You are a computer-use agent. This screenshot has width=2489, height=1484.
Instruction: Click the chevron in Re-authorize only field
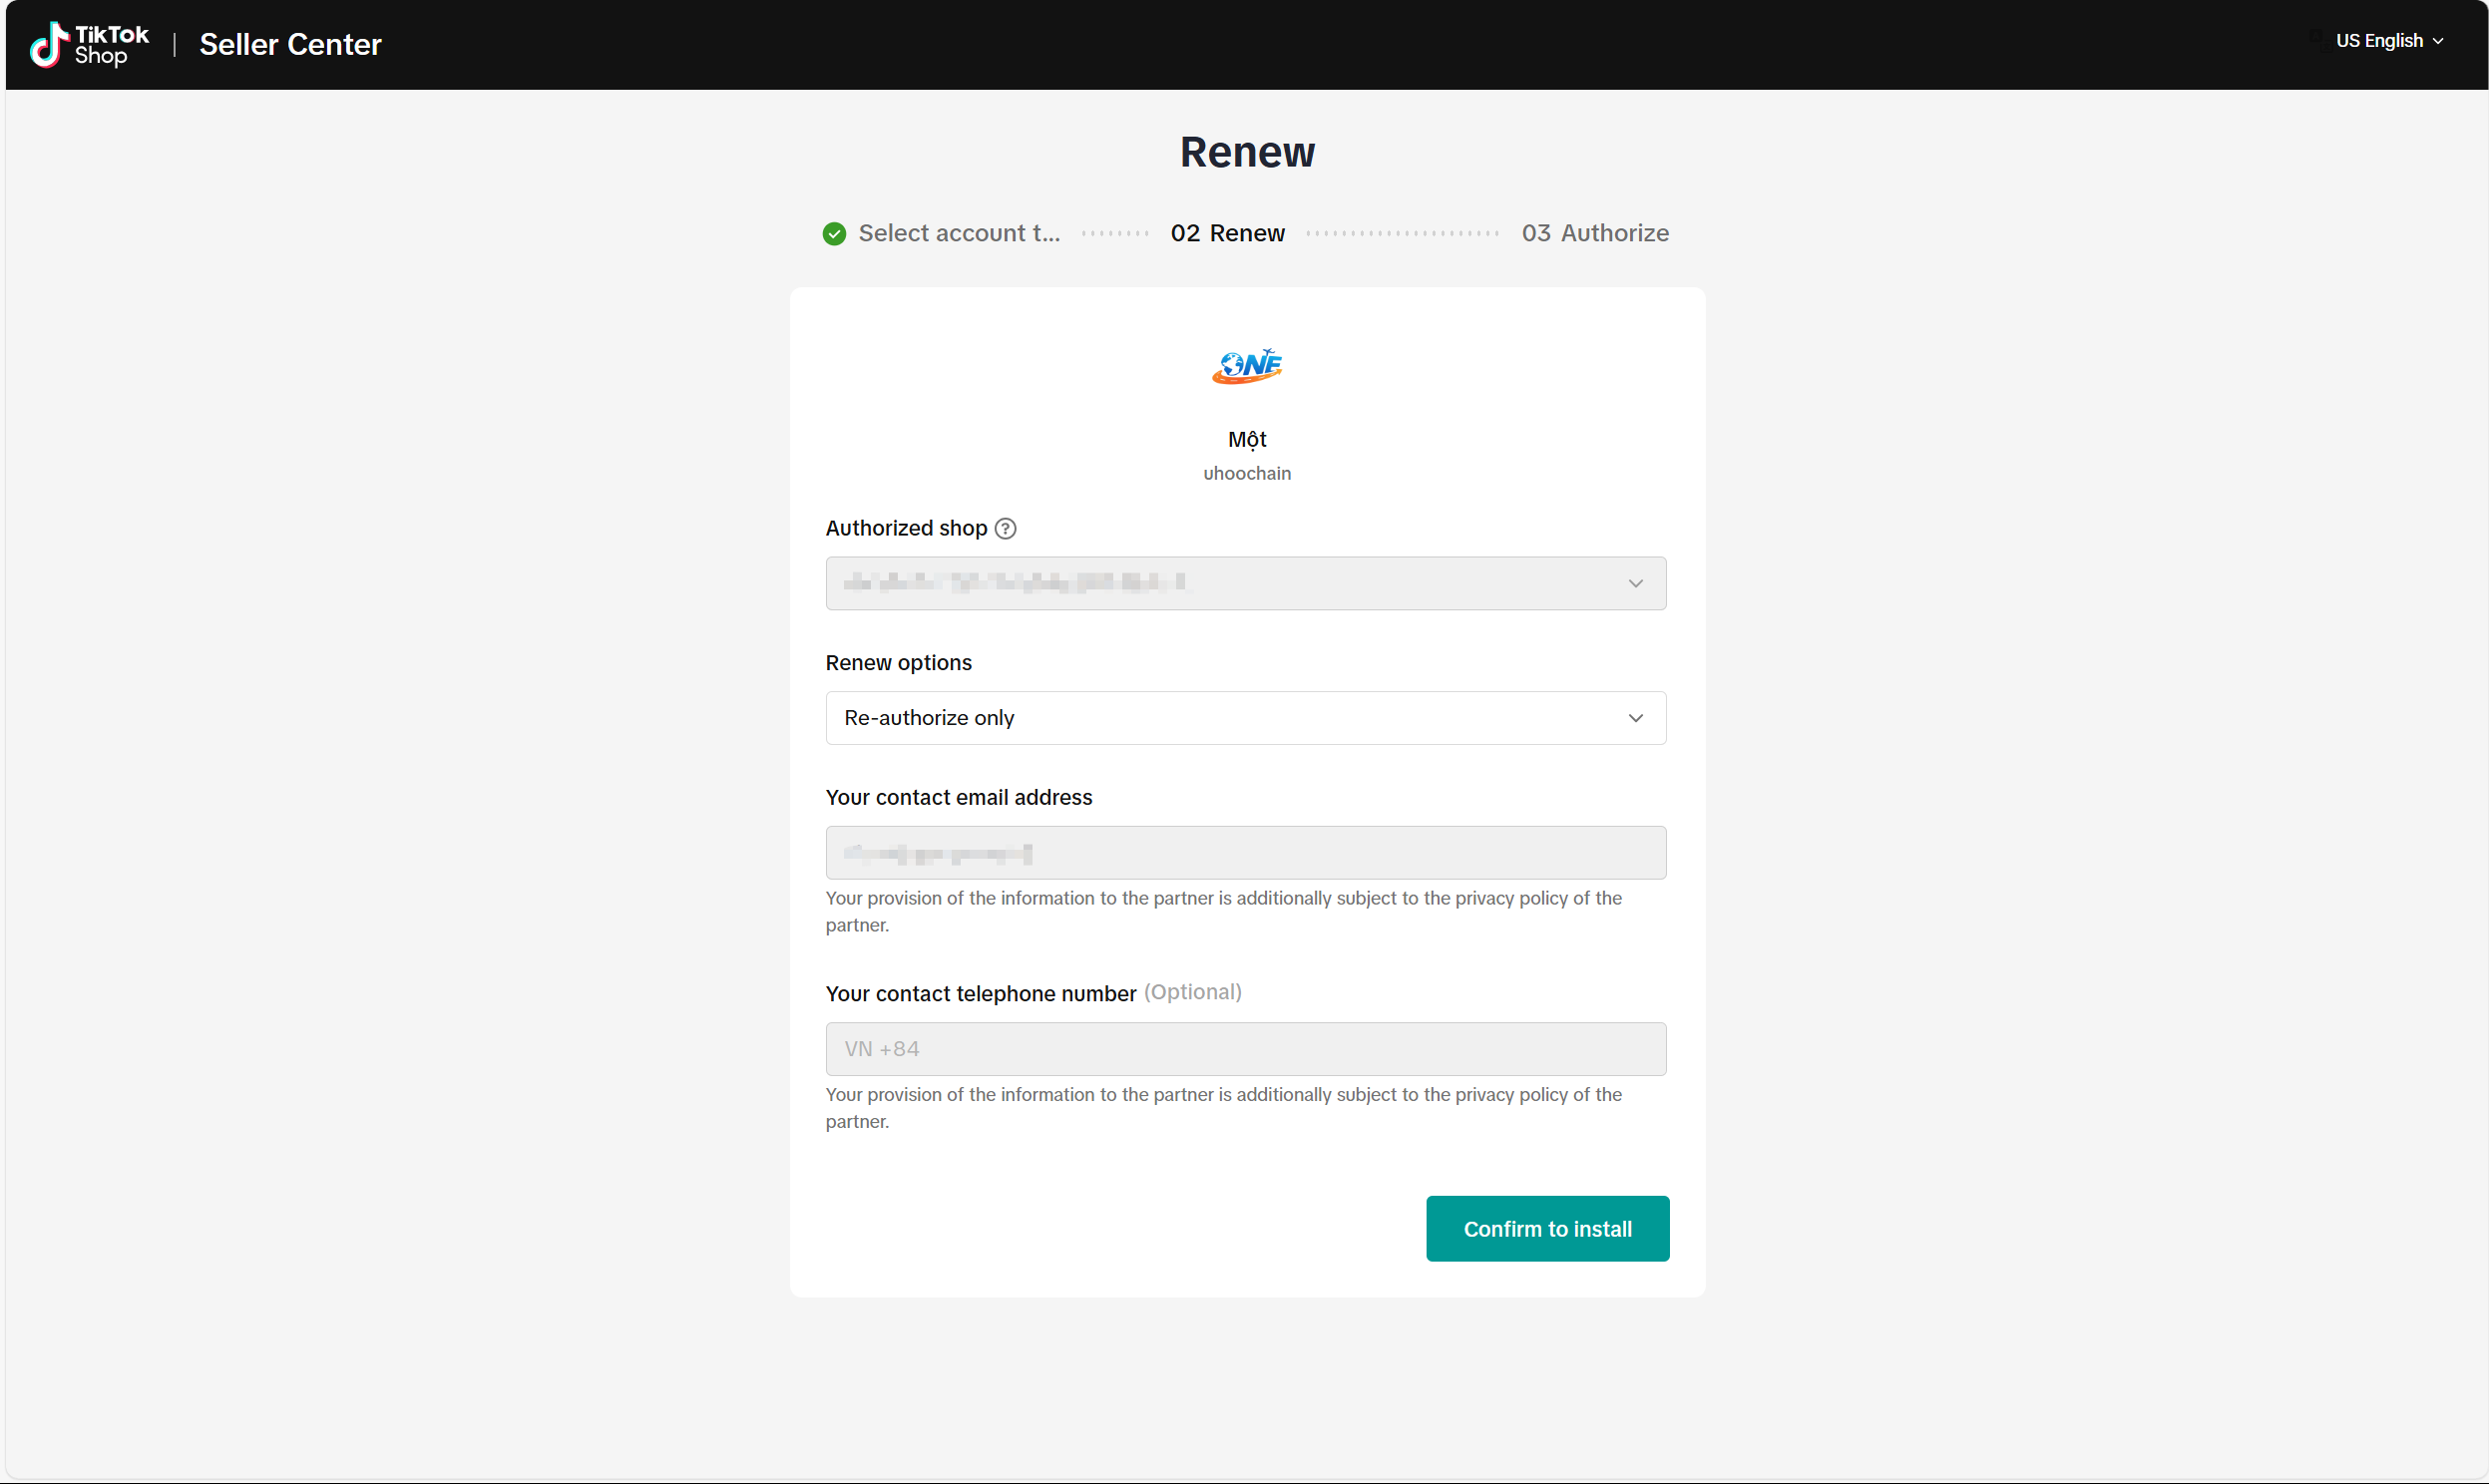[x=1635, y=718]
